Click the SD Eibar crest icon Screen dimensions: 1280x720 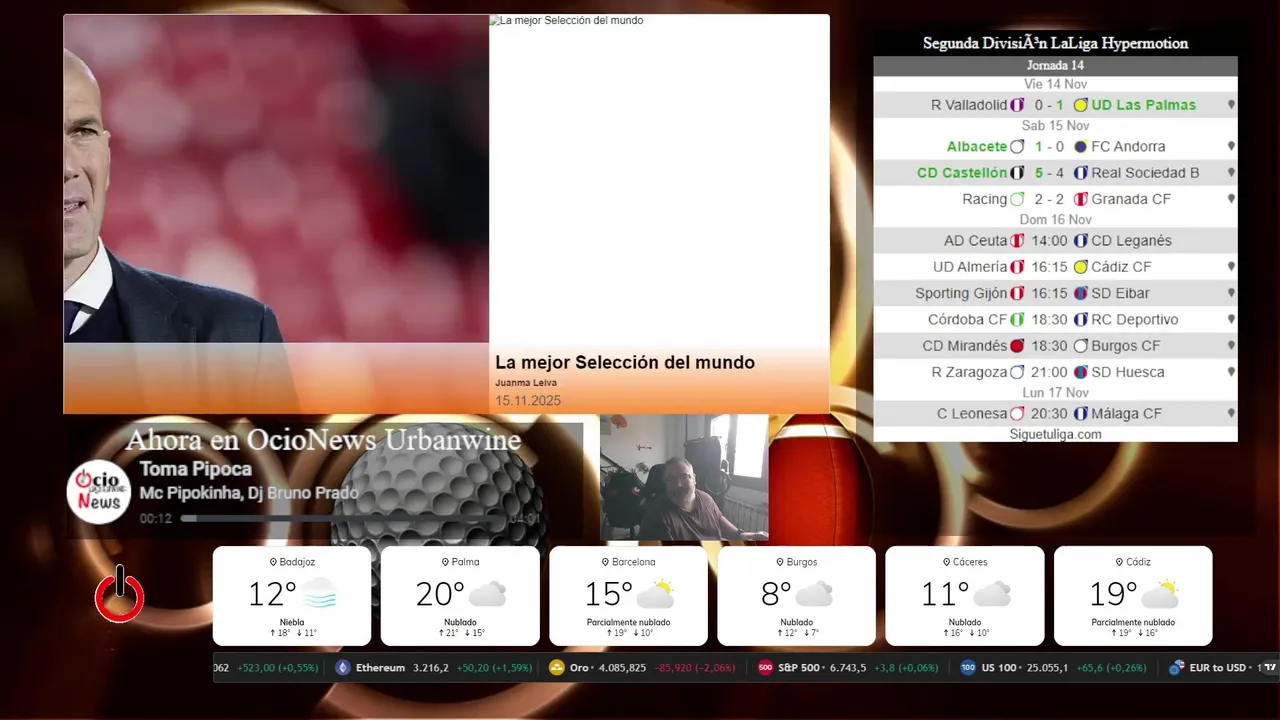click(1080, 293)
